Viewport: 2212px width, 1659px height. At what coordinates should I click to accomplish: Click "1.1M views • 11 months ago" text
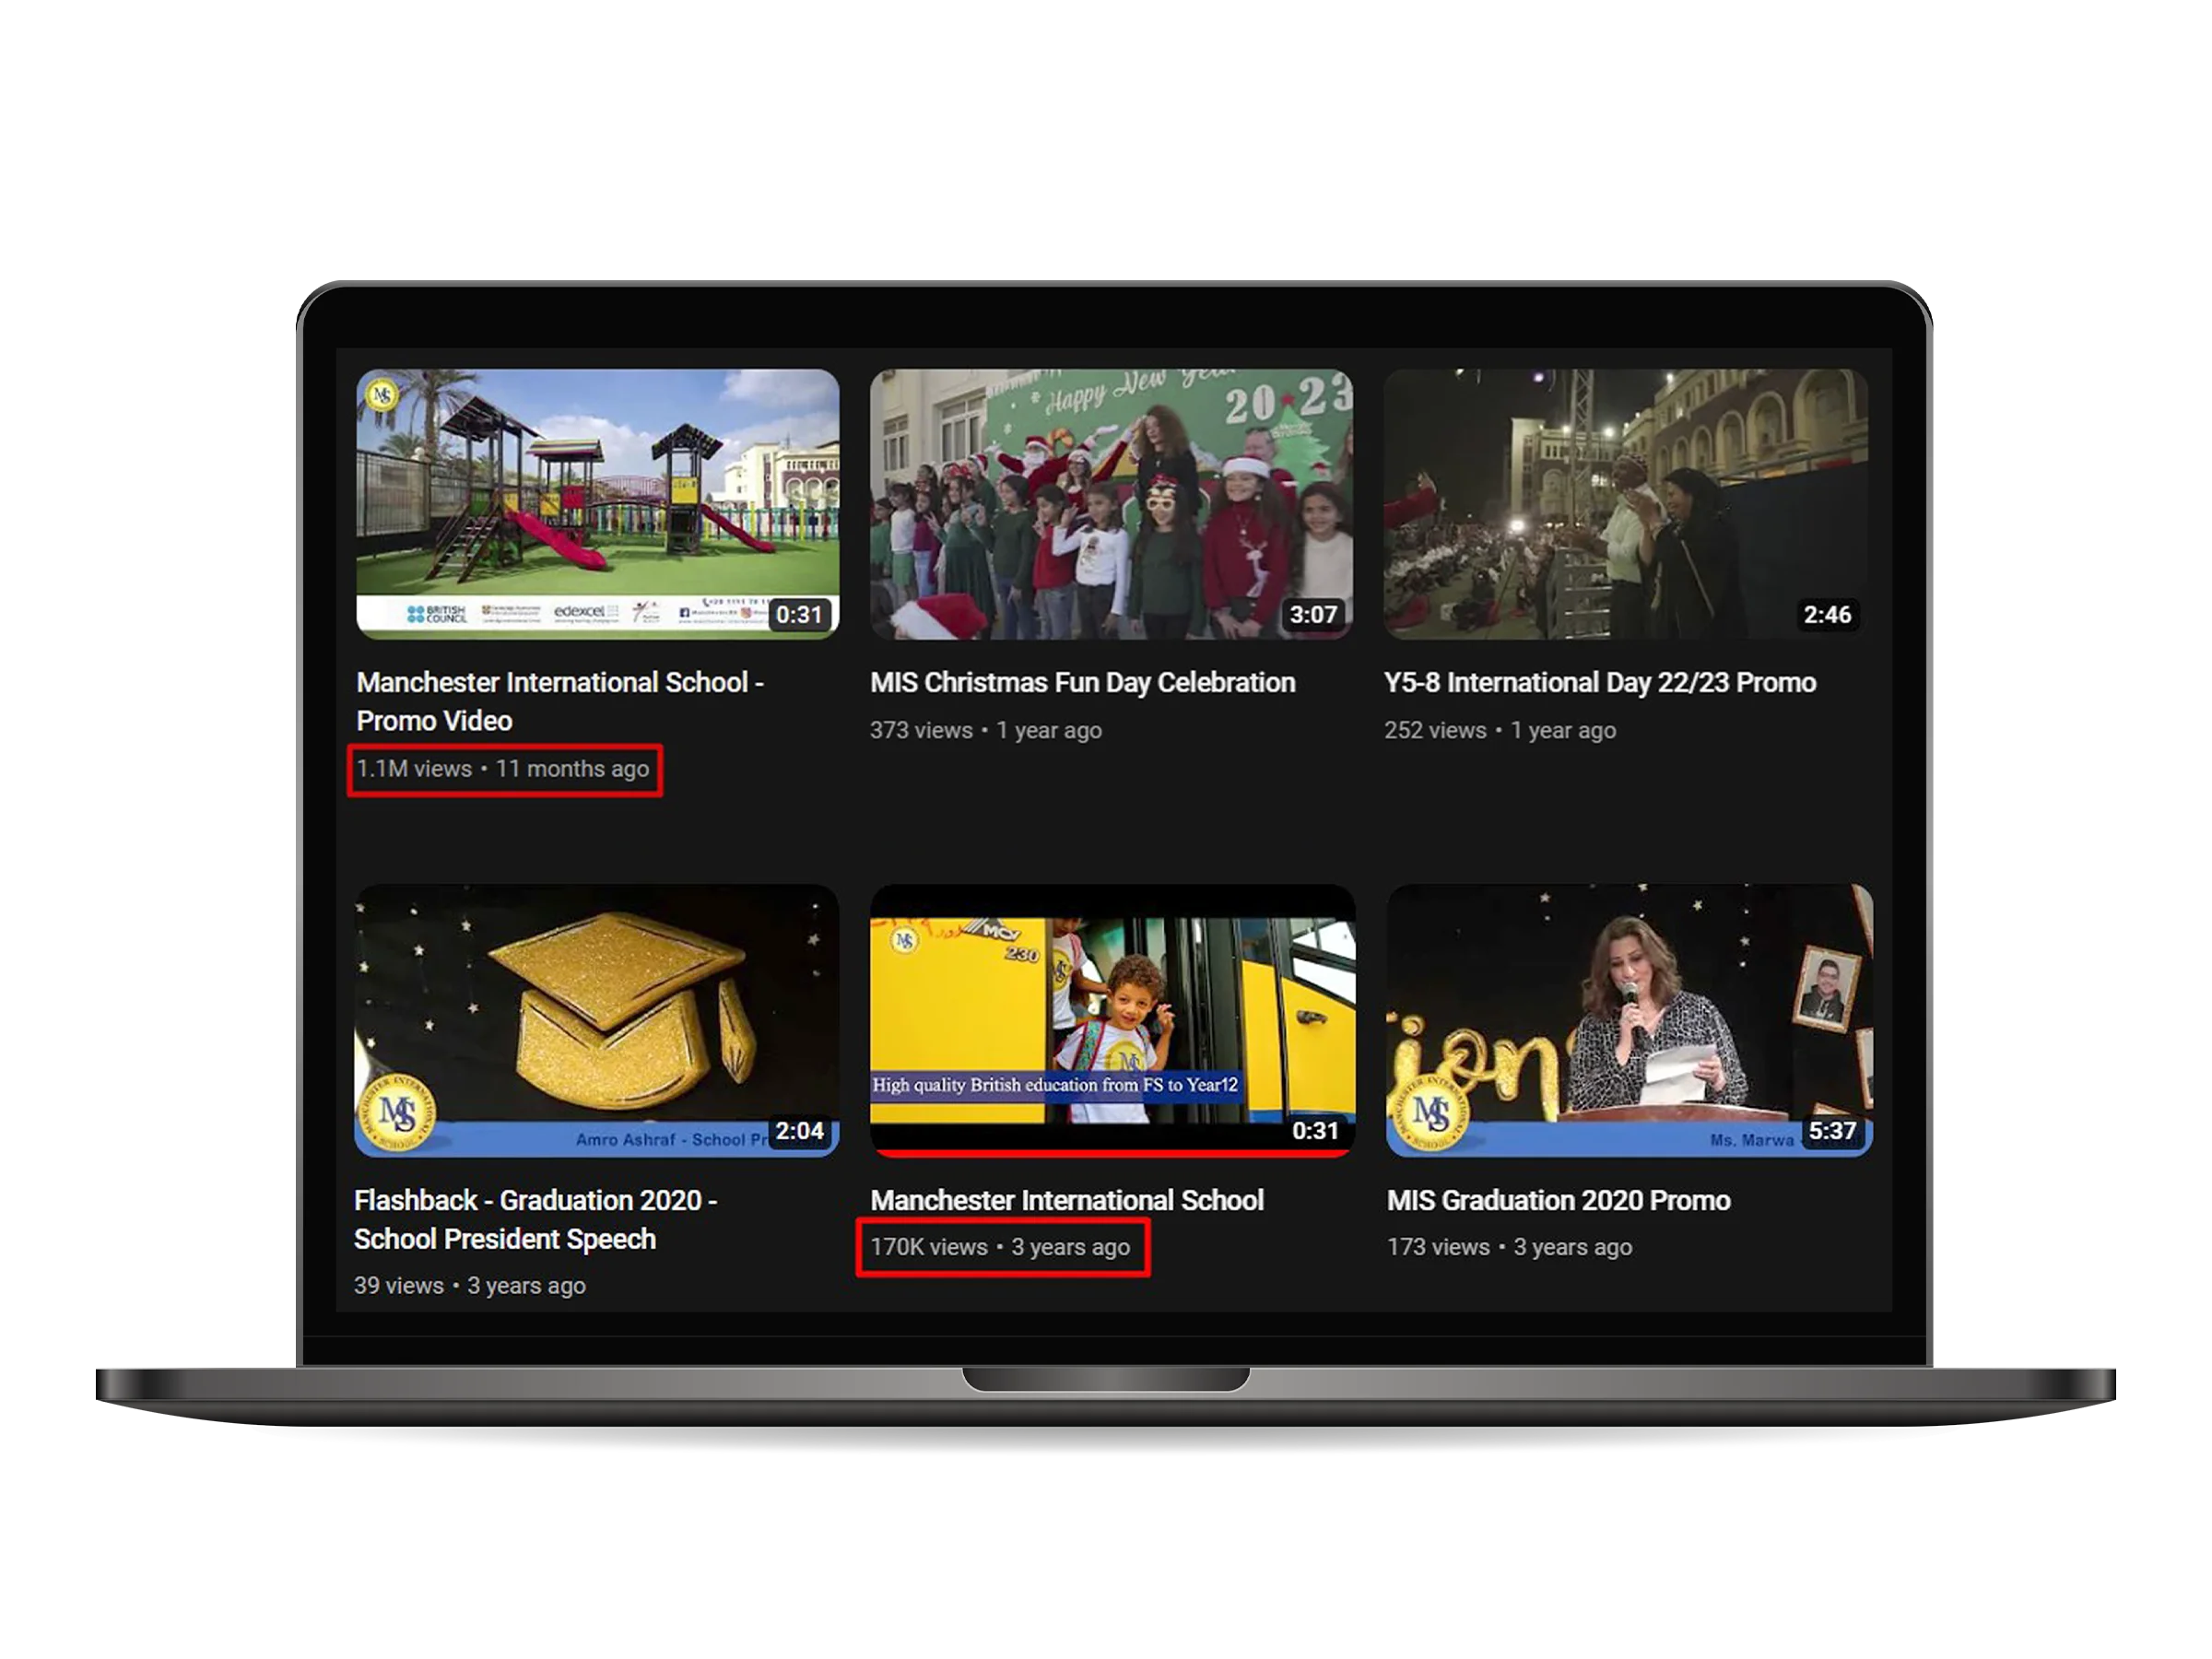[503, 769]
